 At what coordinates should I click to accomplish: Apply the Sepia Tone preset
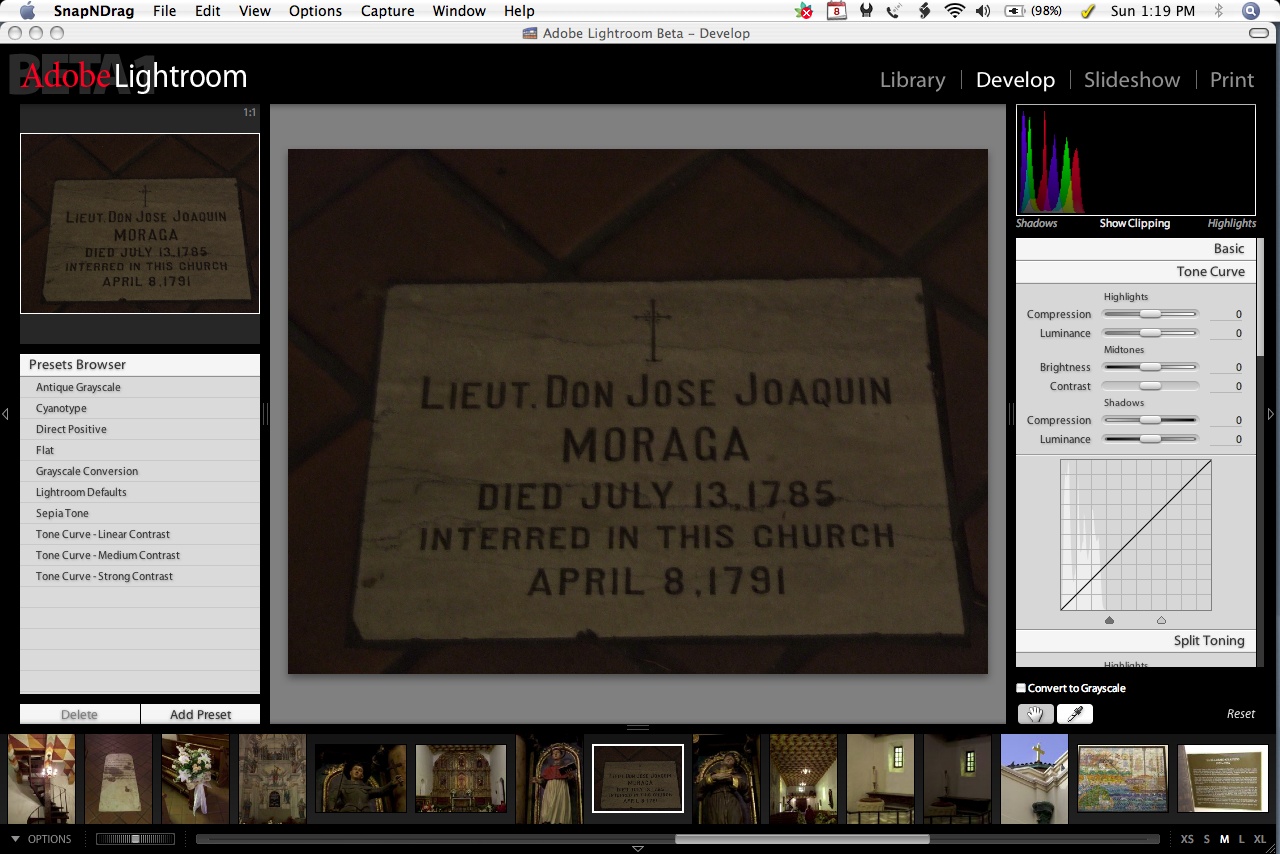[x=62, y=513]
